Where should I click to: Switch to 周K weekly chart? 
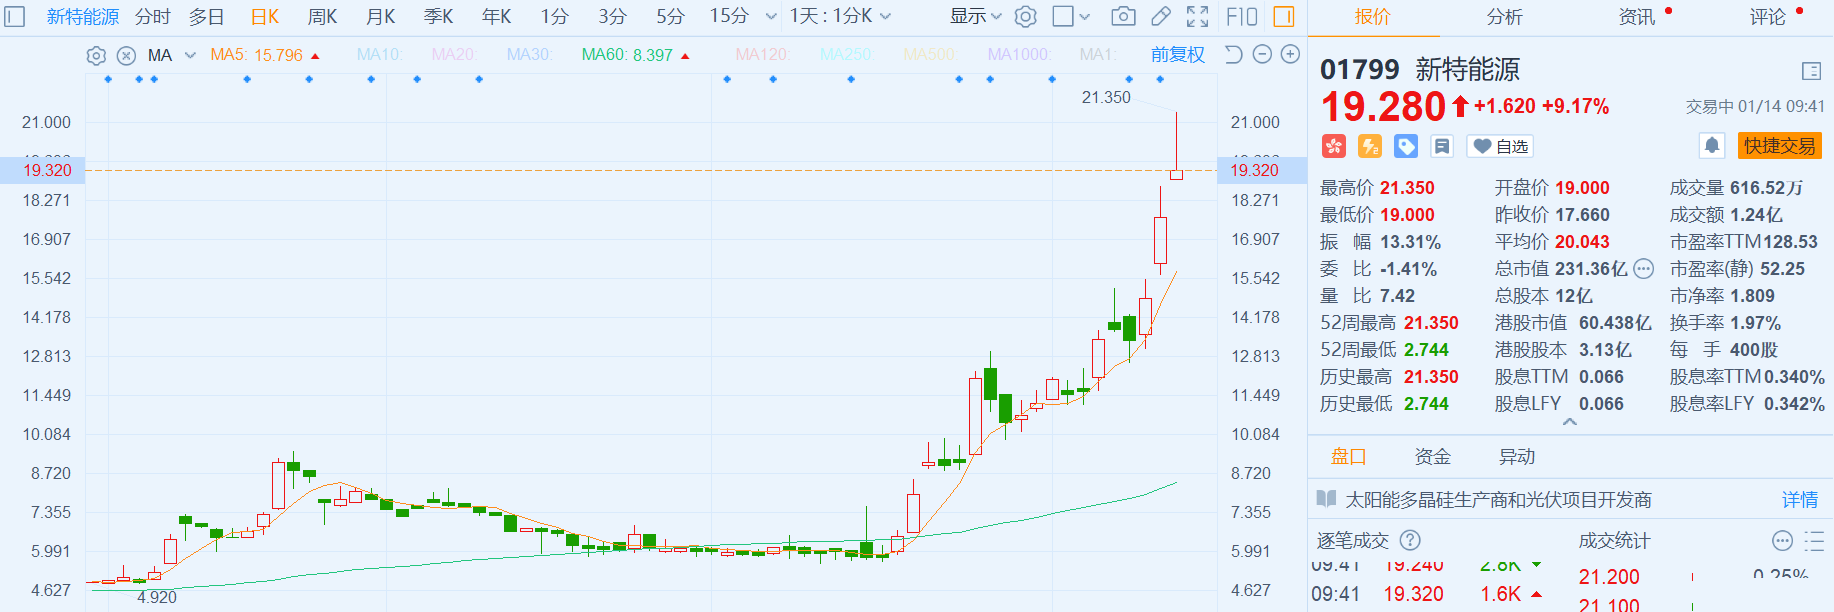click(x=322, y=17)
